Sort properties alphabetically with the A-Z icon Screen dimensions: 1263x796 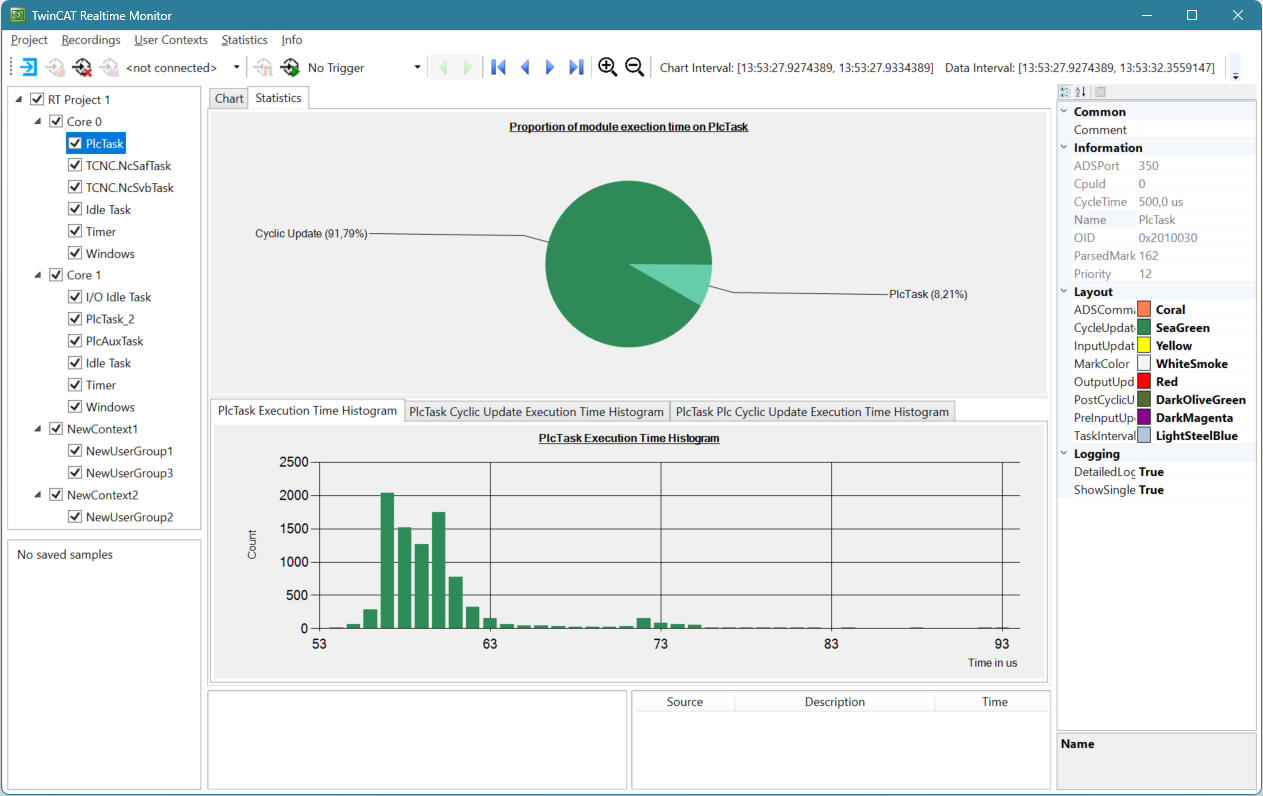[x=1080, y=92]
